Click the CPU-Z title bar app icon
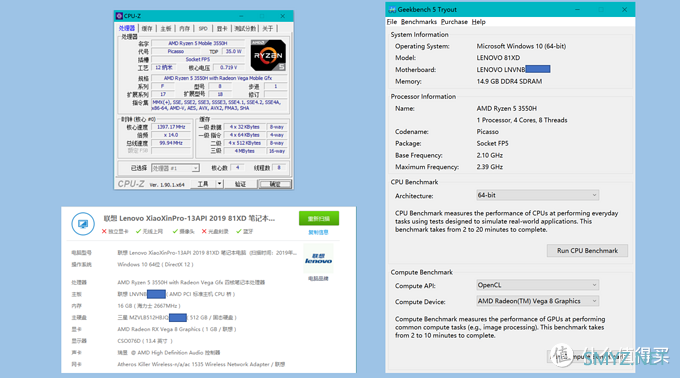 pos(119,16)
